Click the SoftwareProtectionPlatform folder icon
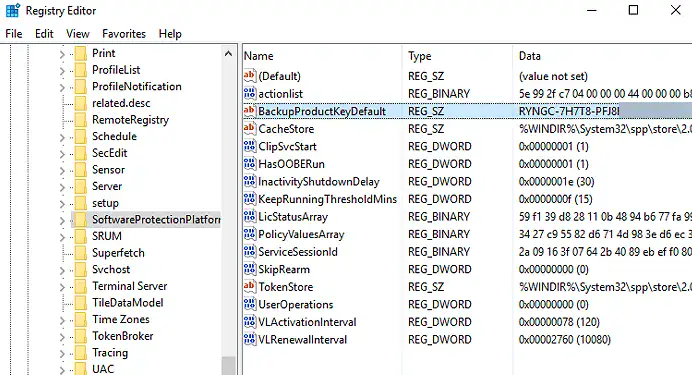 coord(81,220)
